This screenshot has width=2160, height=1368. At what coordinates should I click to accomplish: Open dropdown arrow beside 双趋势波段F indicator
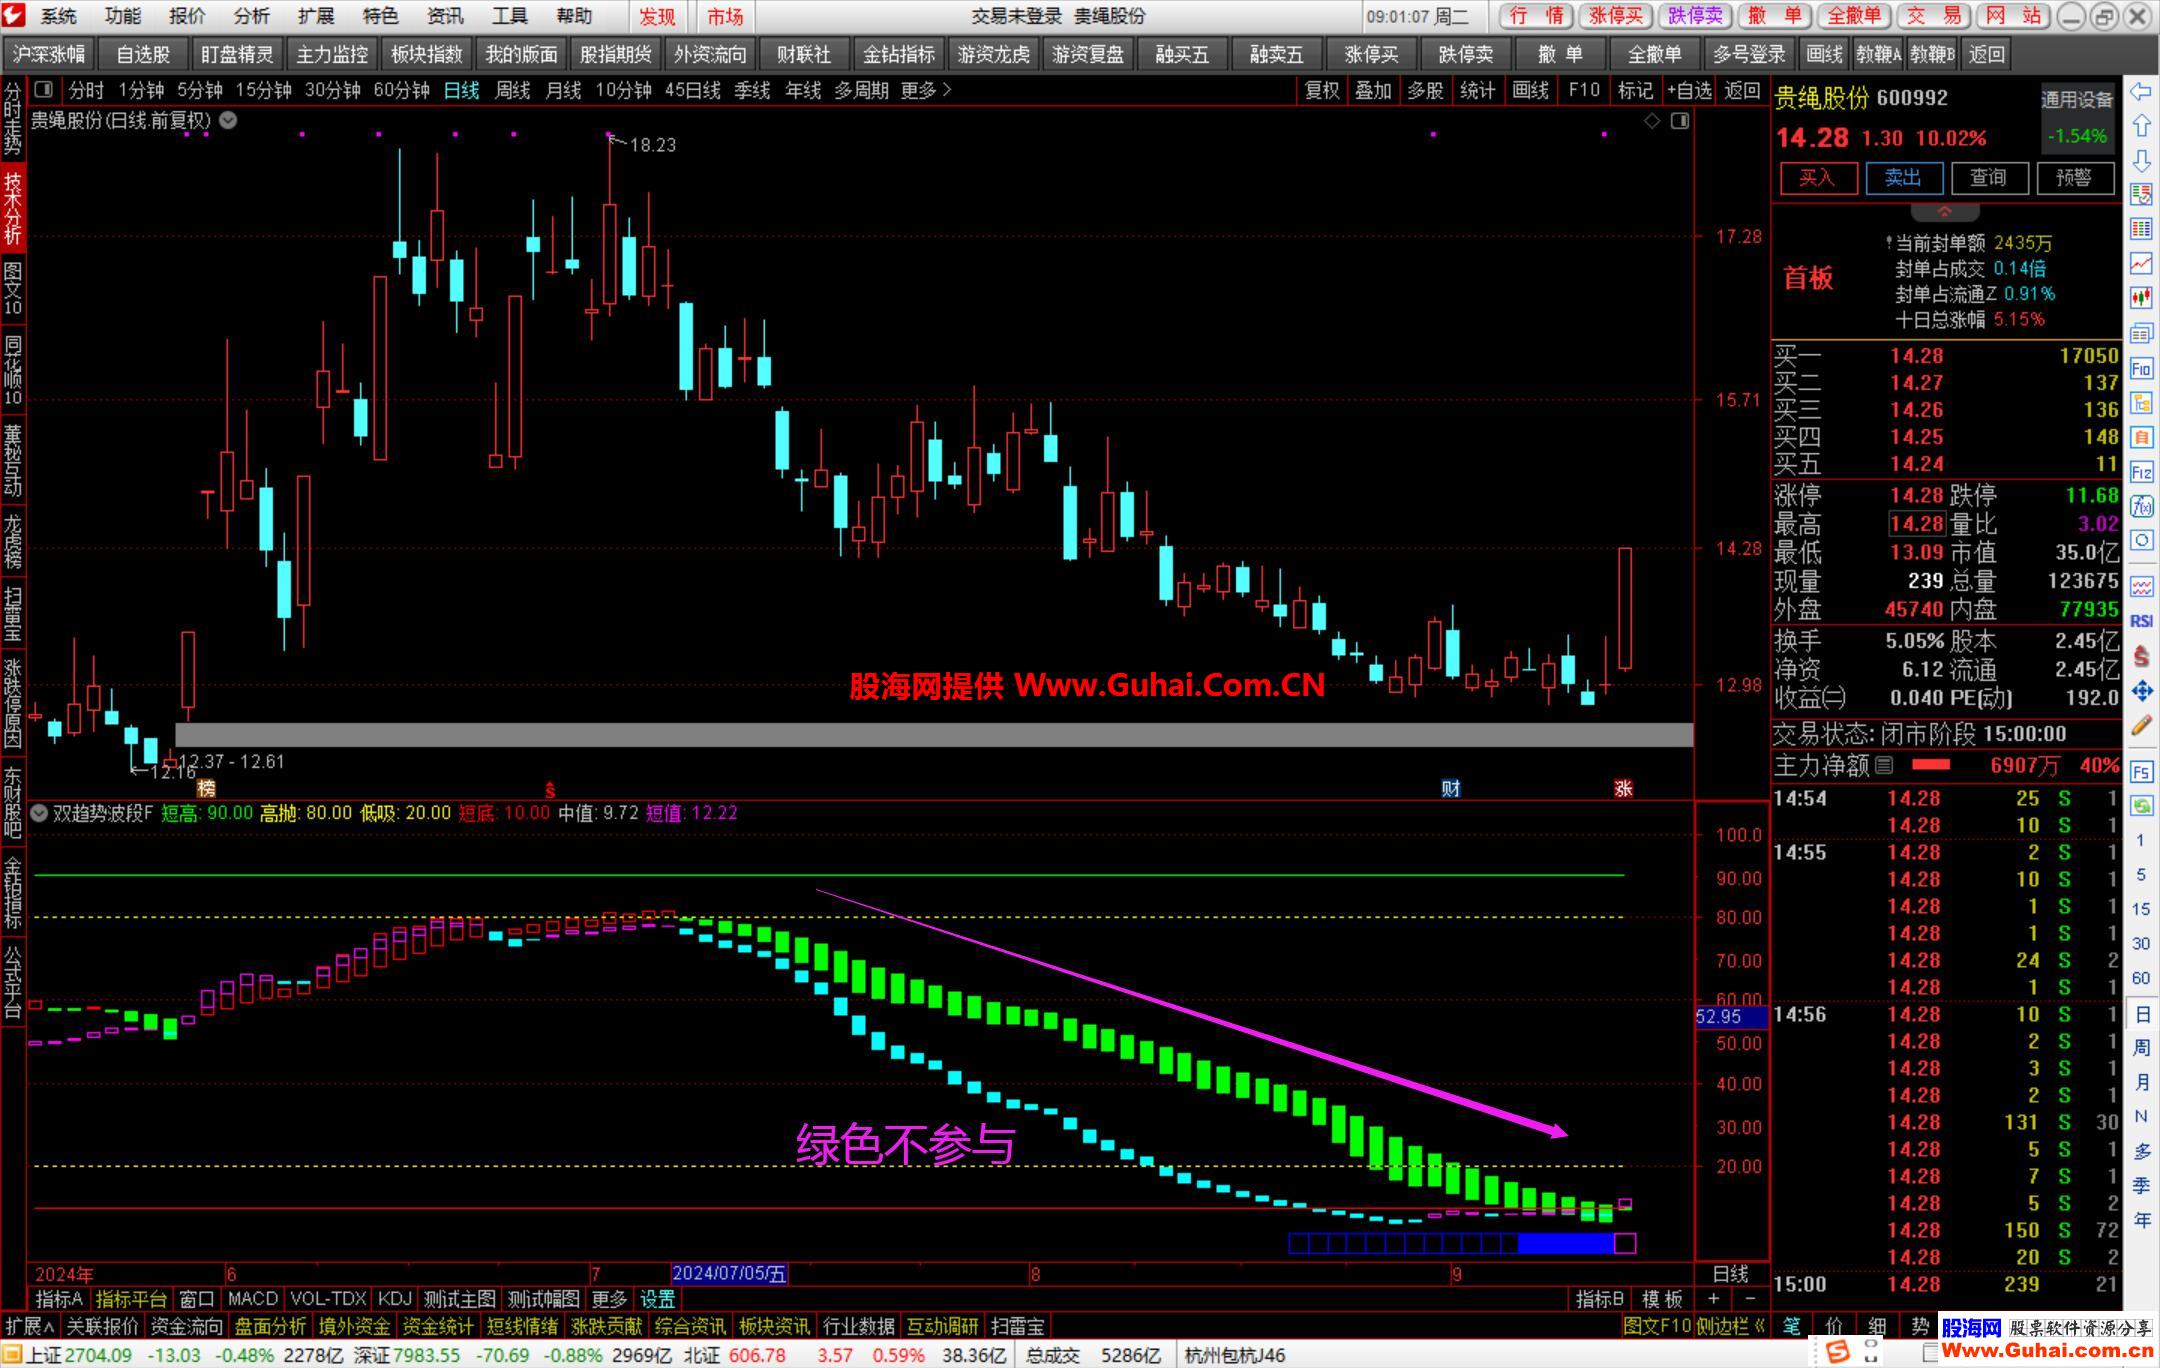39,813
